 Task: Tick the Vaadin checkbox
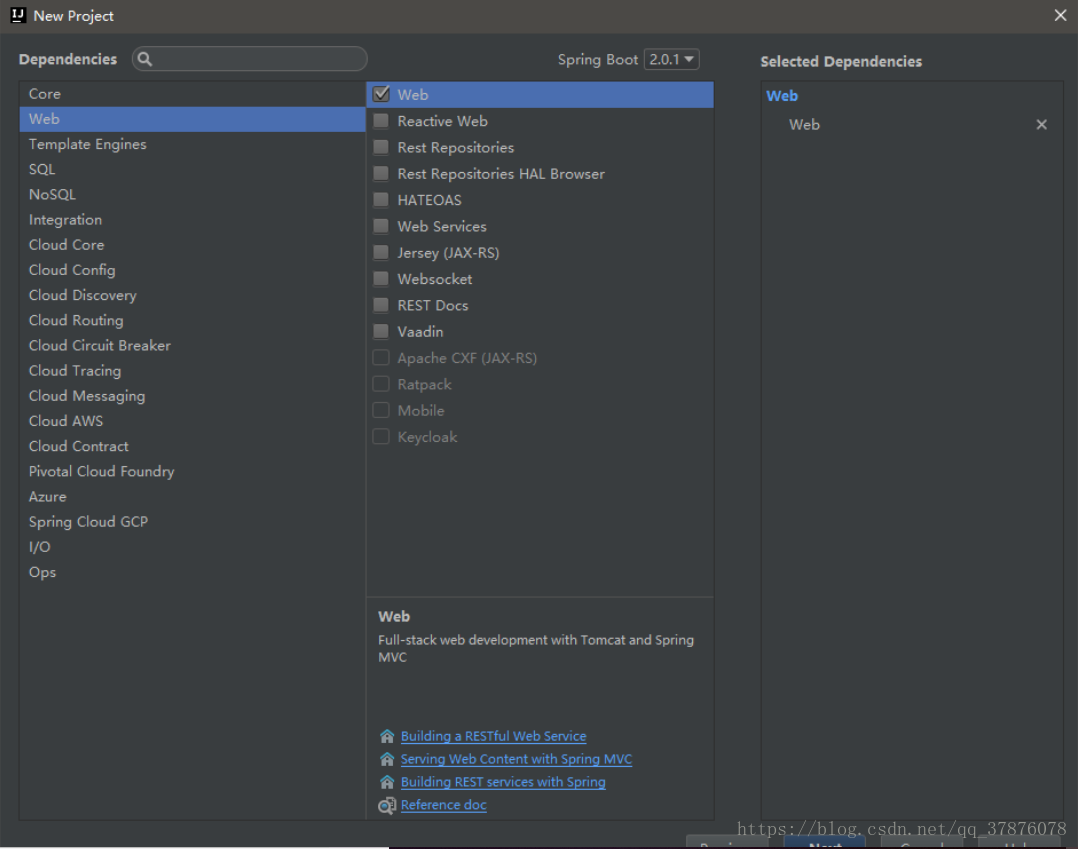381,331
